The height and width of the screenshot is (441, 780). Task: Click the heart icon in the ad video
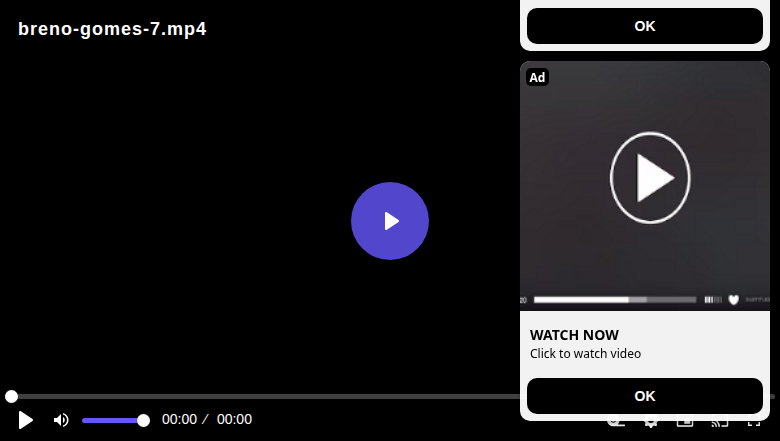click(x=733, y=299)
